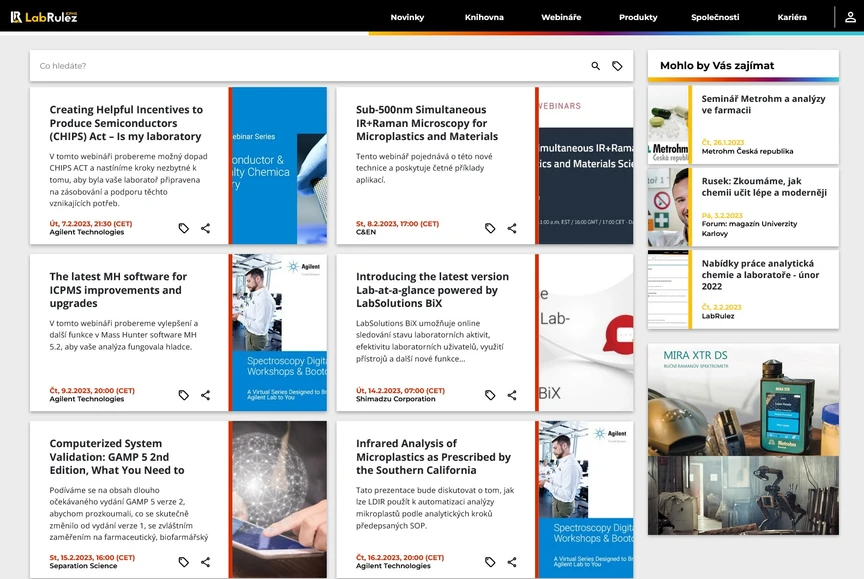Viewport: 864px width, 579px height.
Task: Share the Sub-500nm IR+Raman webinar
Action: click(x=512, y=228)
